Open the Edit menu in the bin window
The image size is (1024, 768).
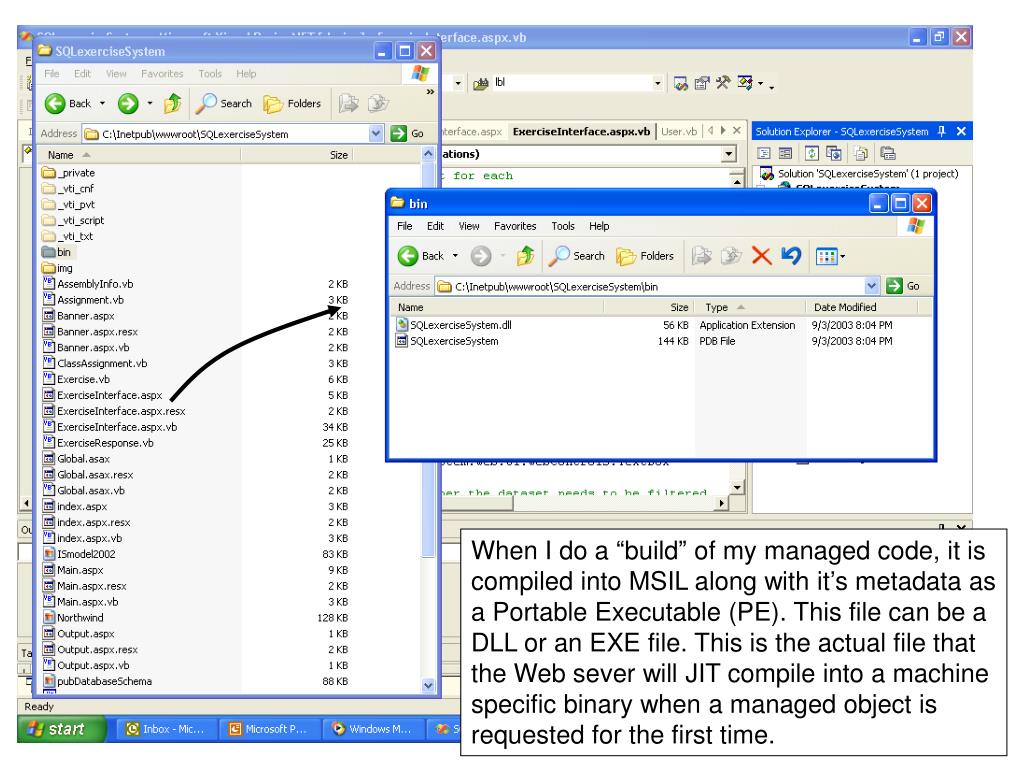(x=436, y=226)
